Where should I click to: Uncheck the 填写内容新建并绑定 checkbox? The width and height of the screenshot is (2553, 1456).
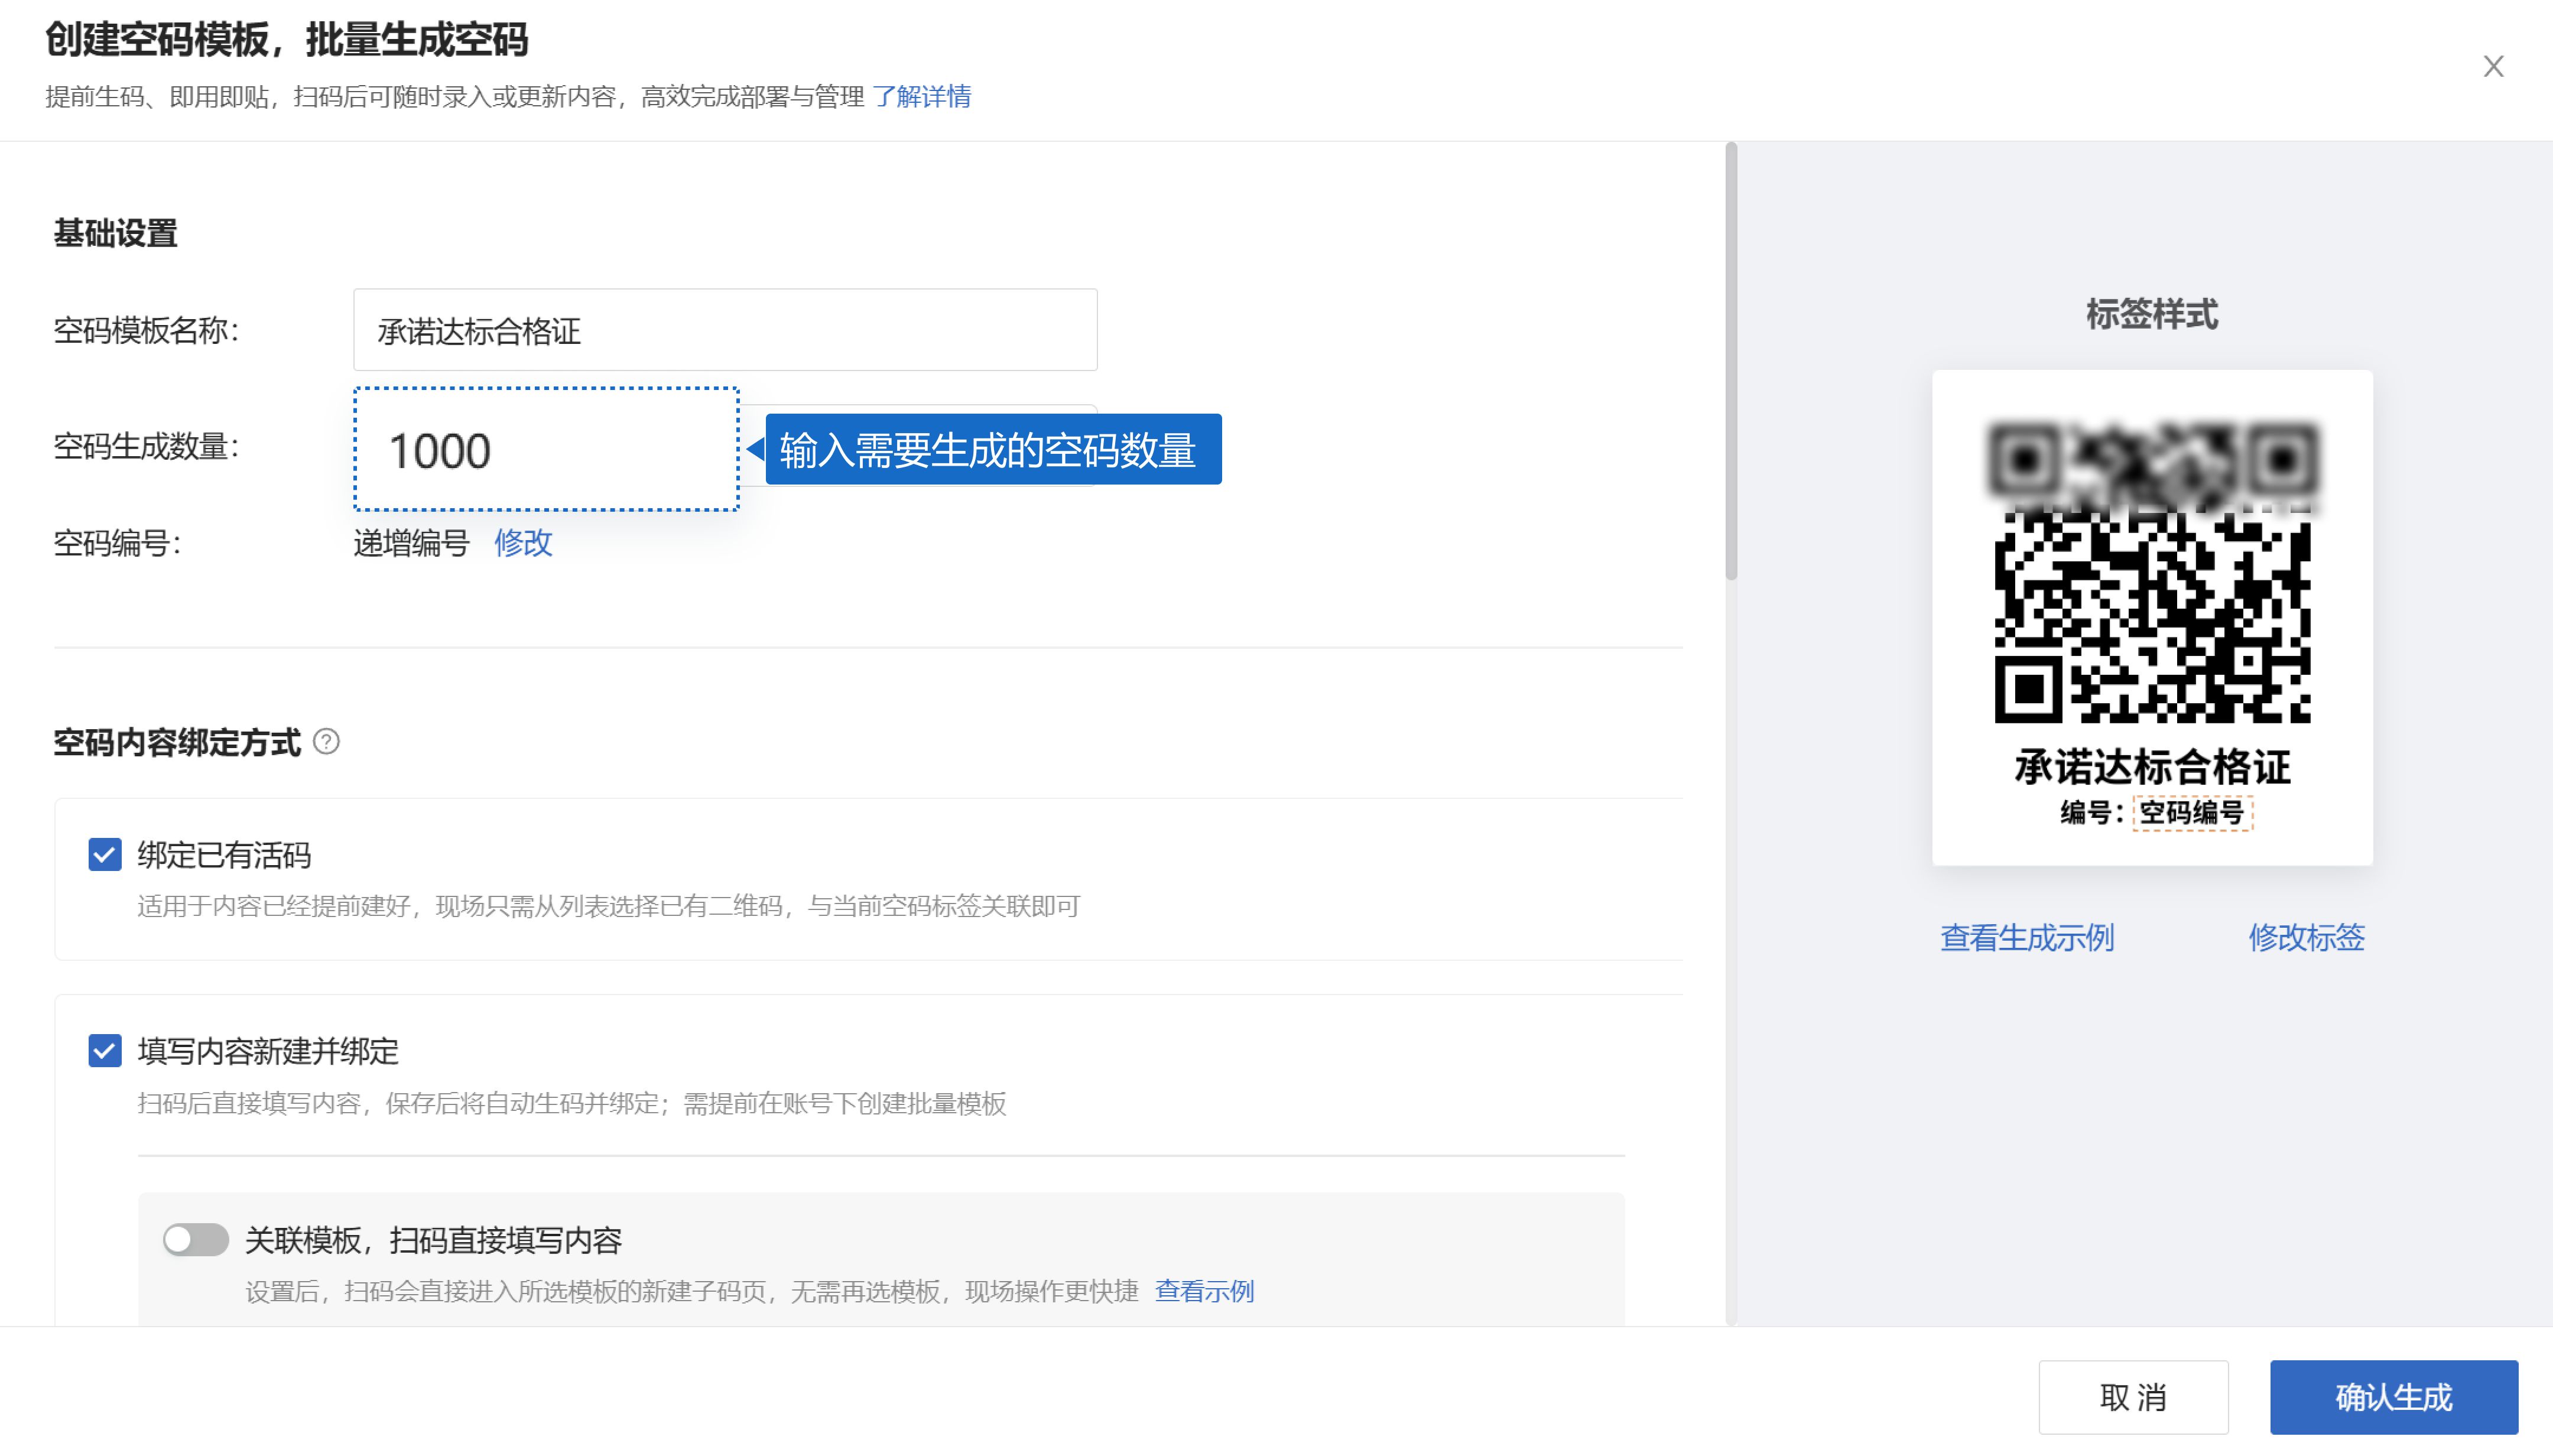point(105,1051)
